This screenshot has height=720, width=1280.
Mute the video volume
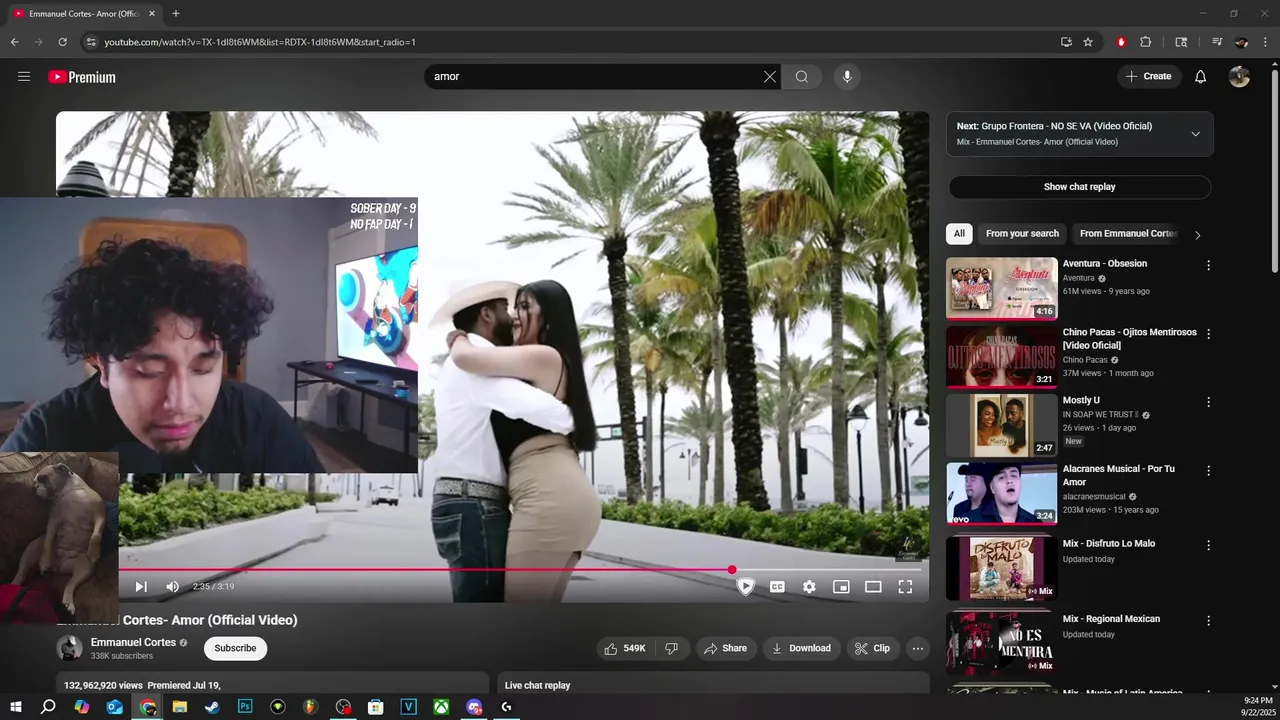click(x=172, y=587)
